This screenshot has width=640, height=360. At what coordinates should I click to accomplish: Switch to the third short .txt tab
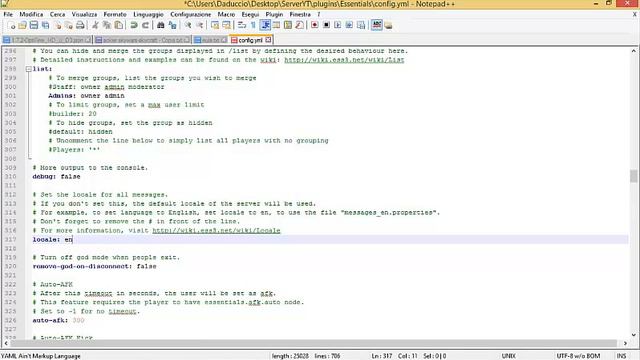(x=210, y=40)
